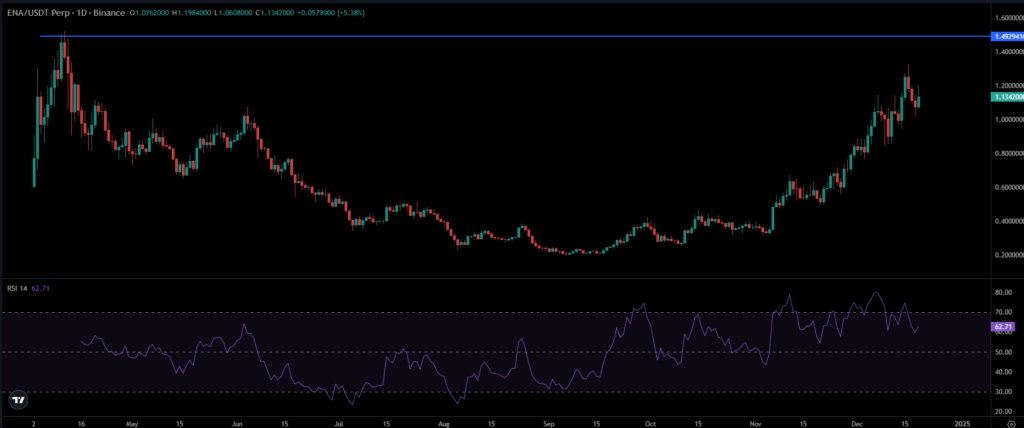1024x428 pixels.
Task: Click the Oct label on time axis
Action: [x=650, y=423]
